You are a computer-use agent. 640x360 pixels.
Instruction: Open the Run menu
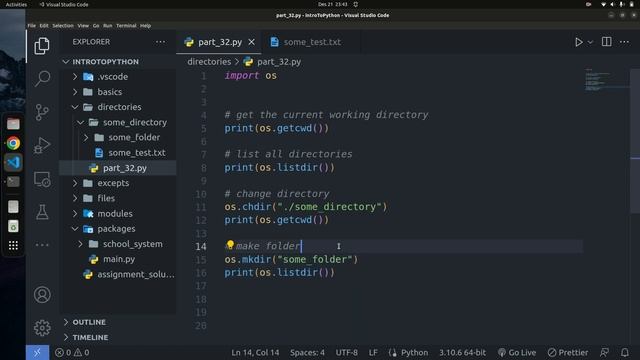(x=108, y=26)
